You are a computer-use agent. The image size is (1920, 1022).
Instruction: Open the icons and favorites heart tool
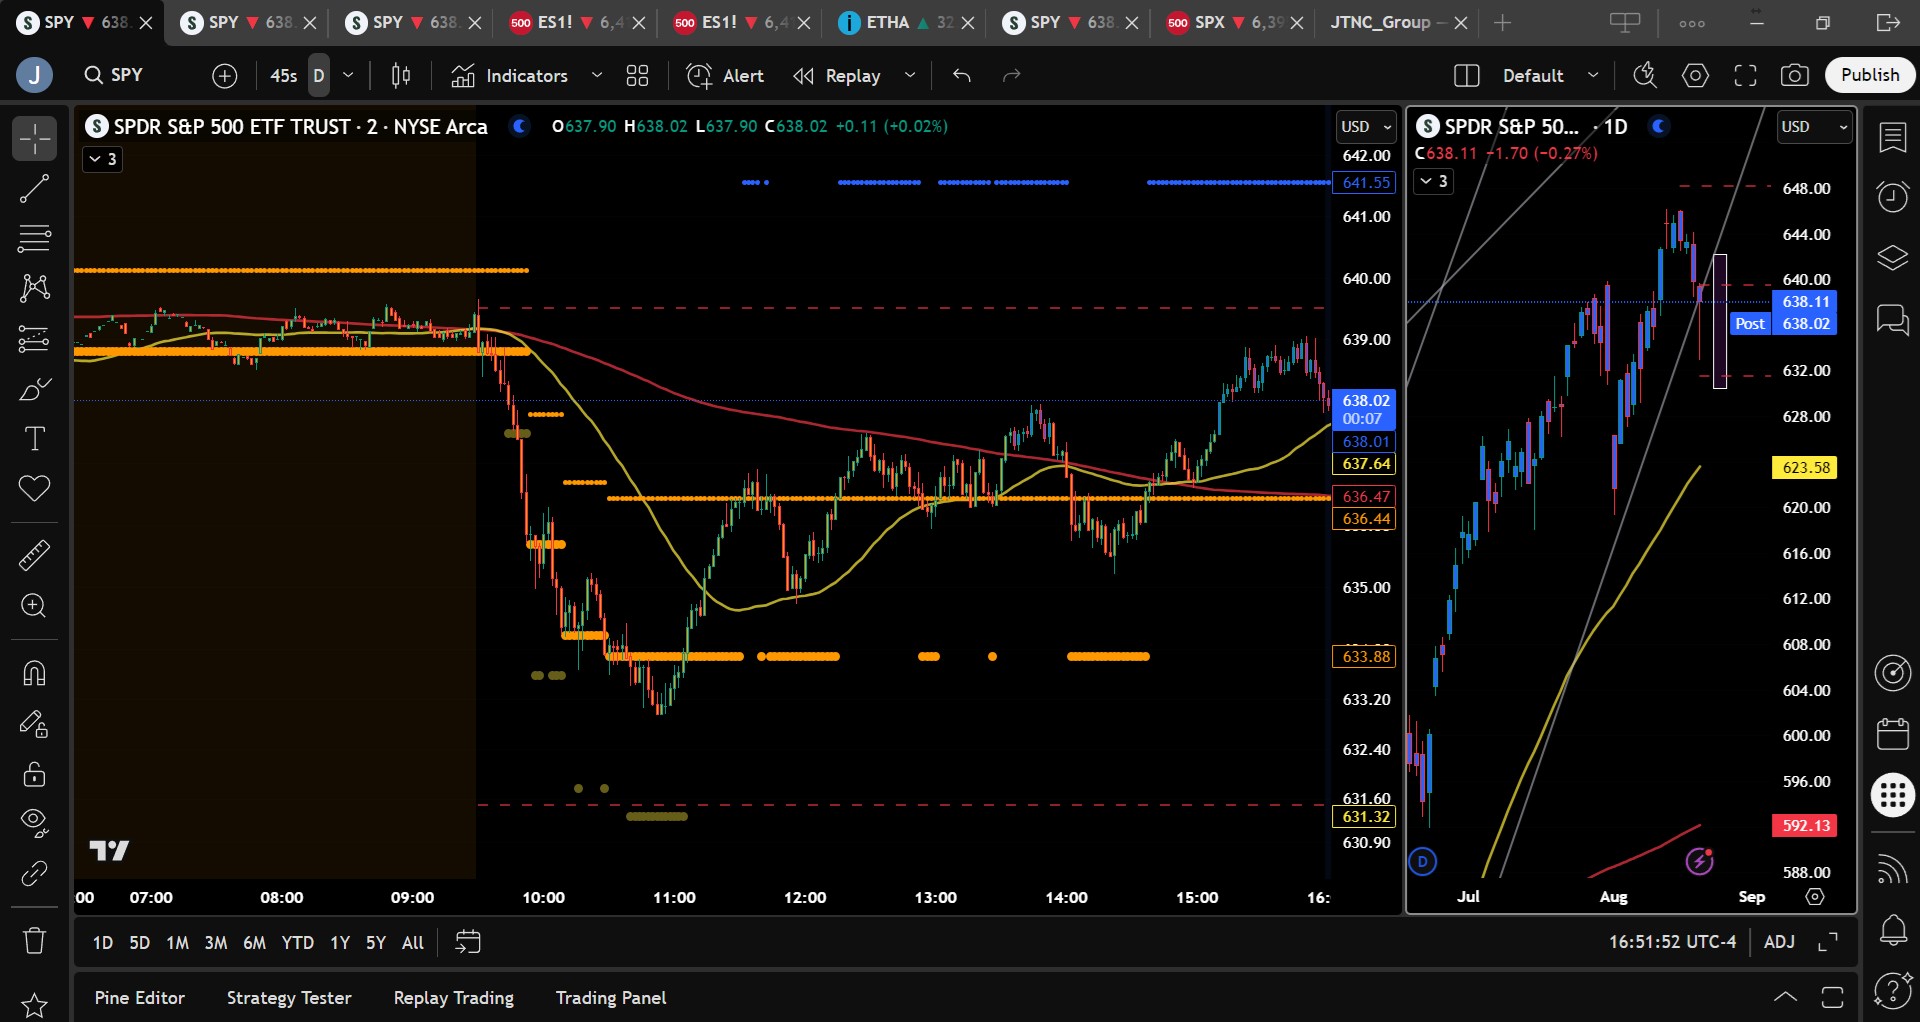coord(34,488)
